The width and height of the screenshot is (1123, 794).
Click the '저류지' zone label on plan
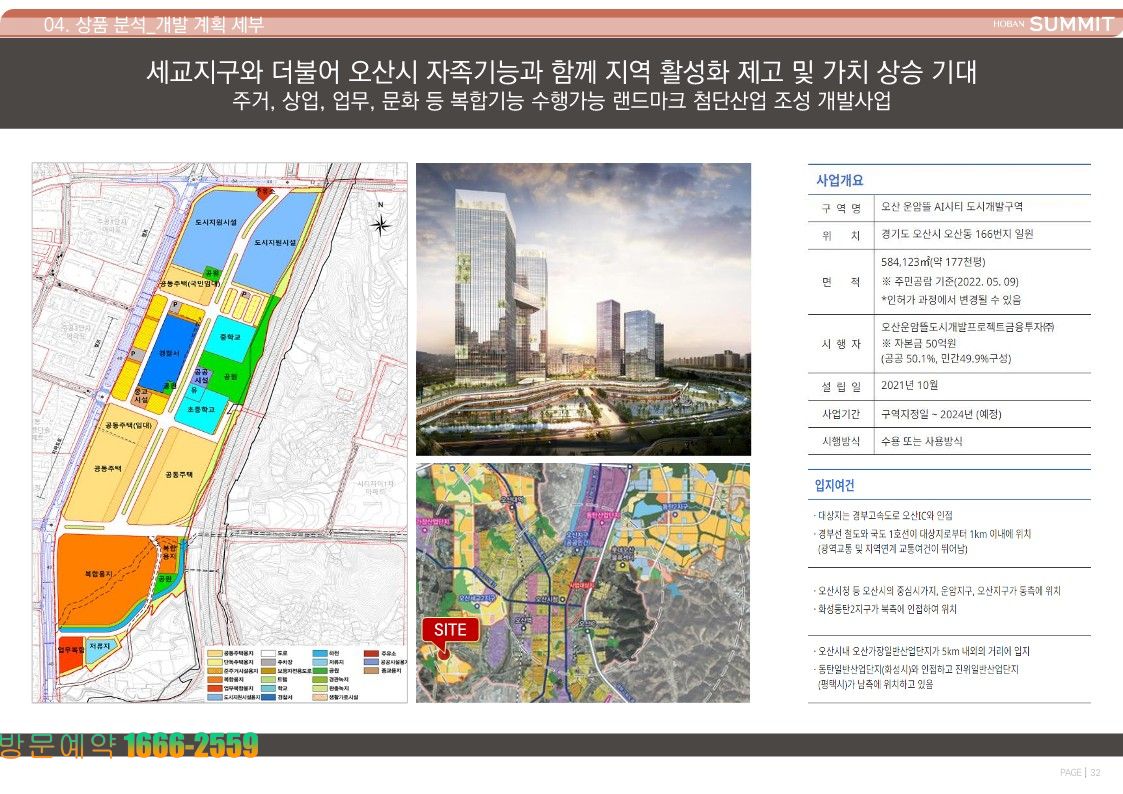pos(100,646)
